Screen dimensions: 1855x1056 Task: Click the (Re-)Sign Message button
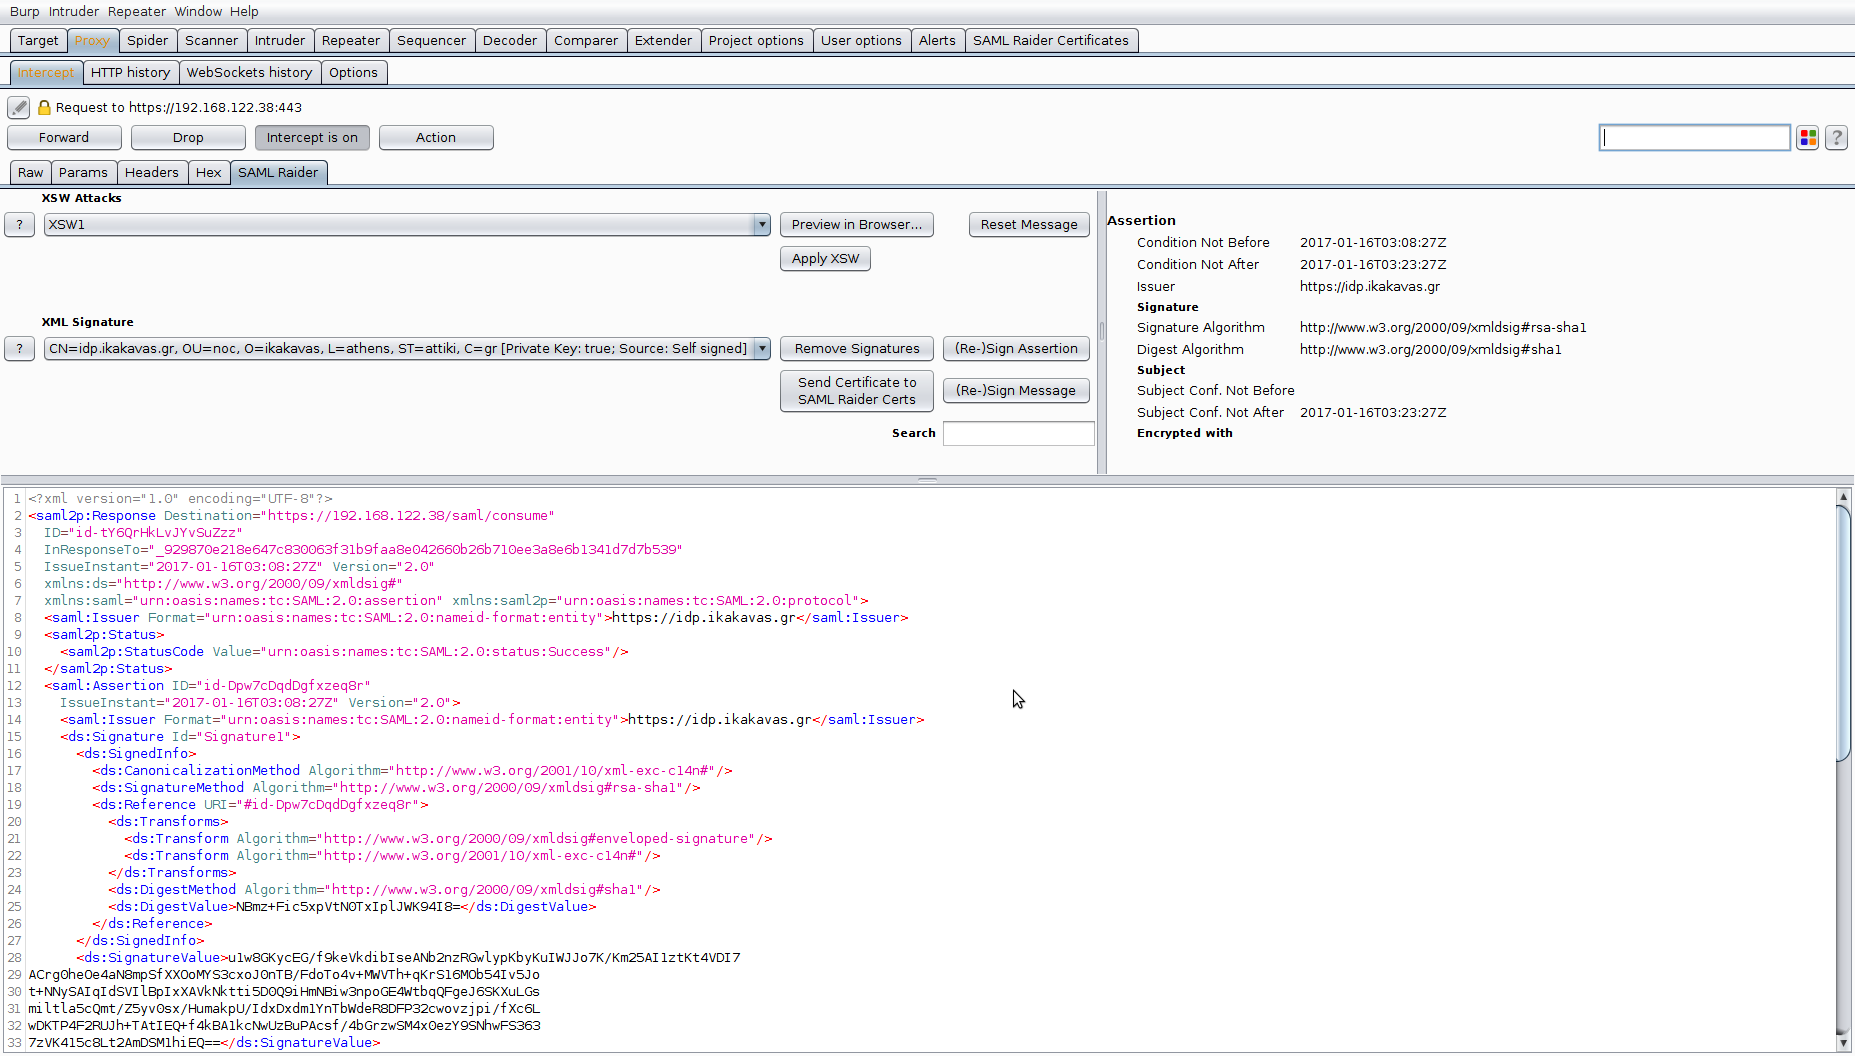tap(1016, 391)
